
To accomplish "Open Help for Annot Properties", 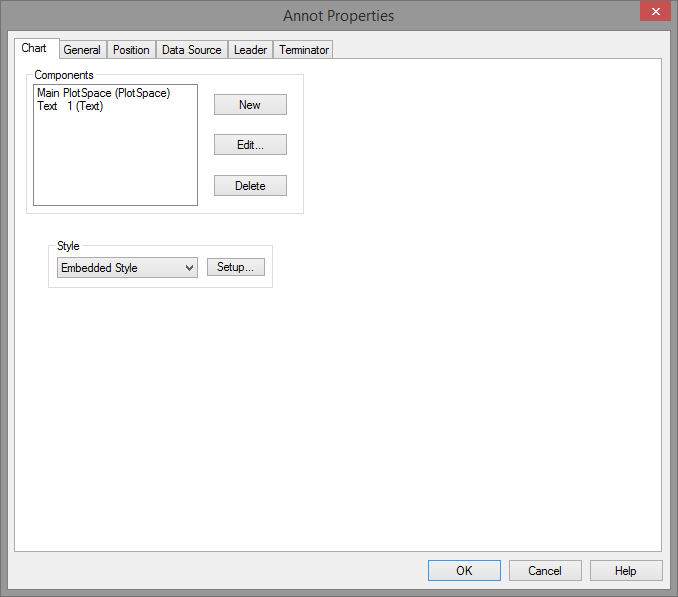I will tap(626, 571).
